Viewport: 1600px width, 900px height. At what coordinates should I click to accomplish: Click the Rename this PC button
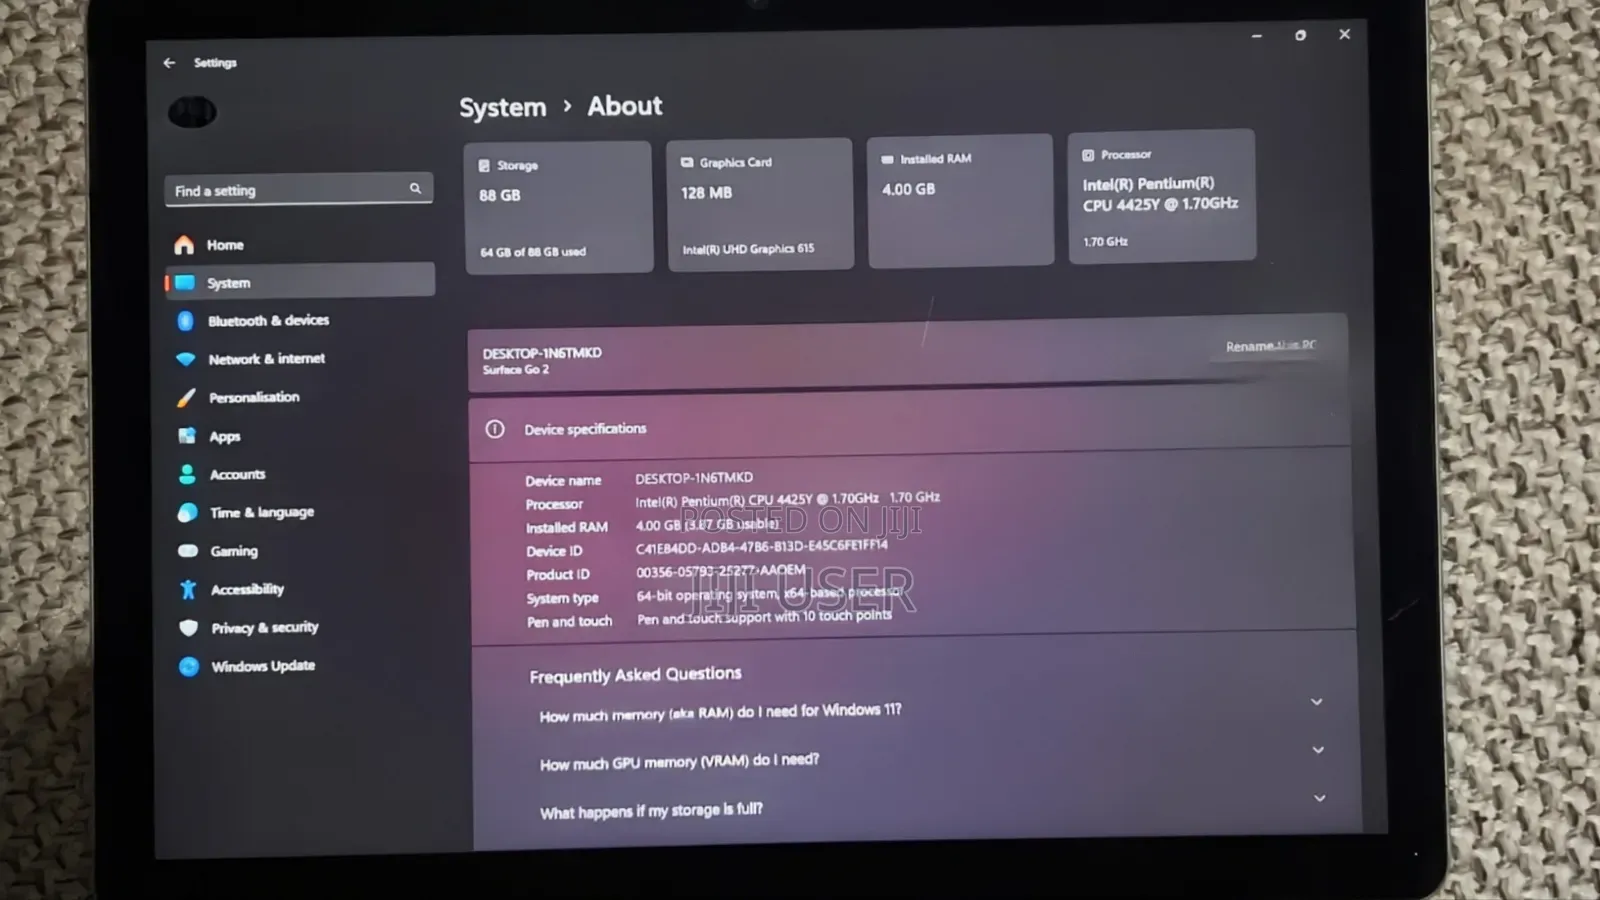pyautogui.click(x=1271, y=346)
